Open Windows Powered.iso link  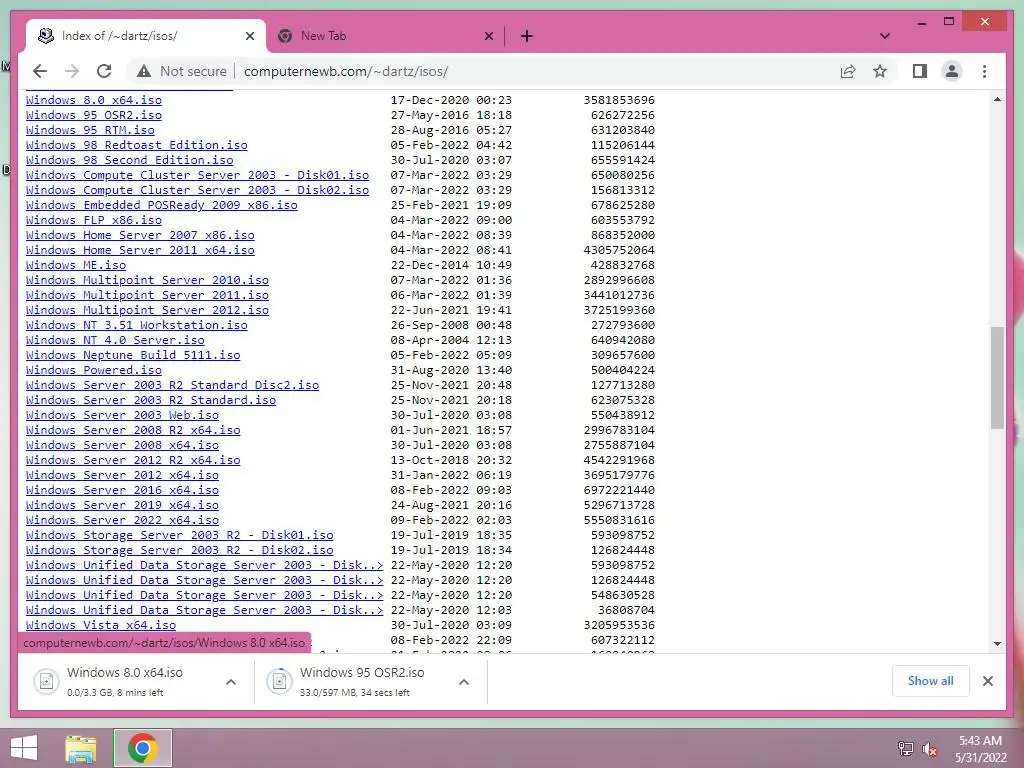click(x=94, y=370)
